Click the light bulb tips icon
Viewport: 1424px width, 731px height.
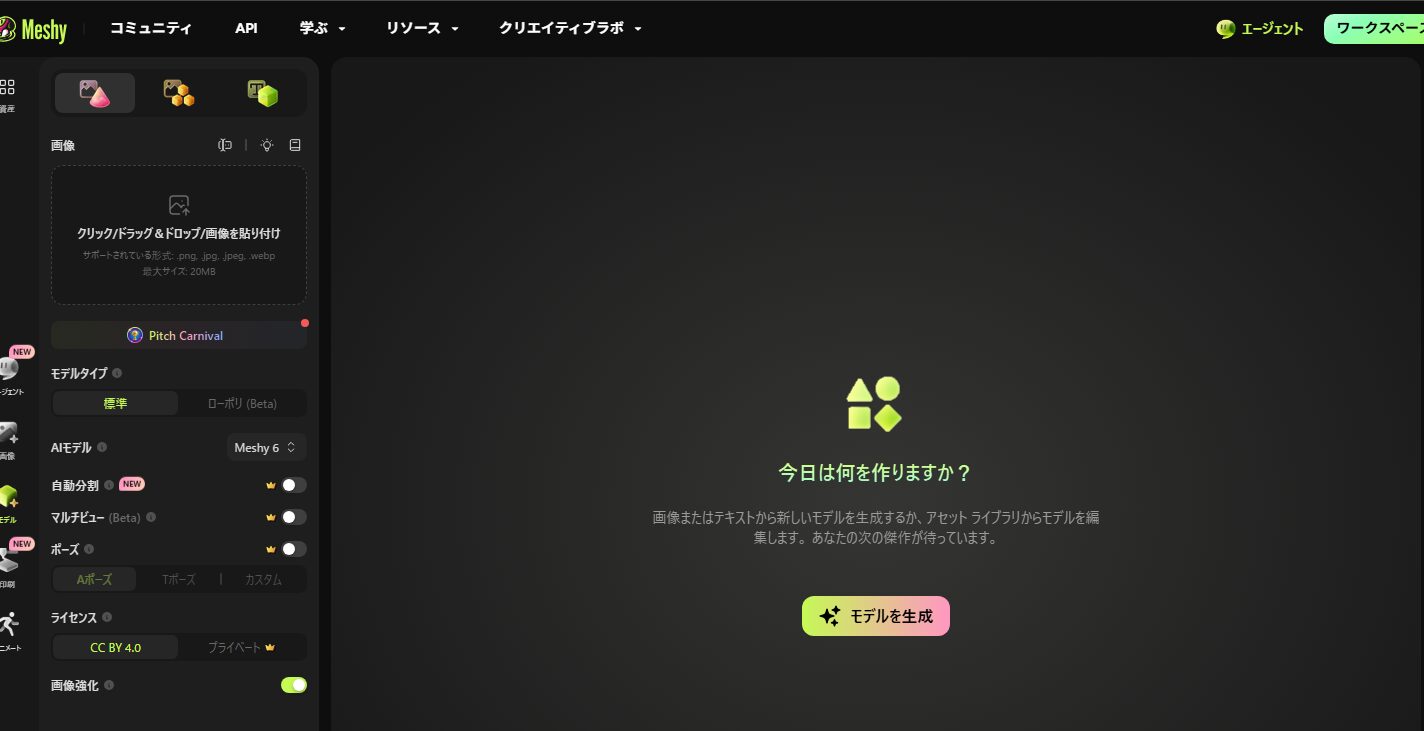point(267,145)
